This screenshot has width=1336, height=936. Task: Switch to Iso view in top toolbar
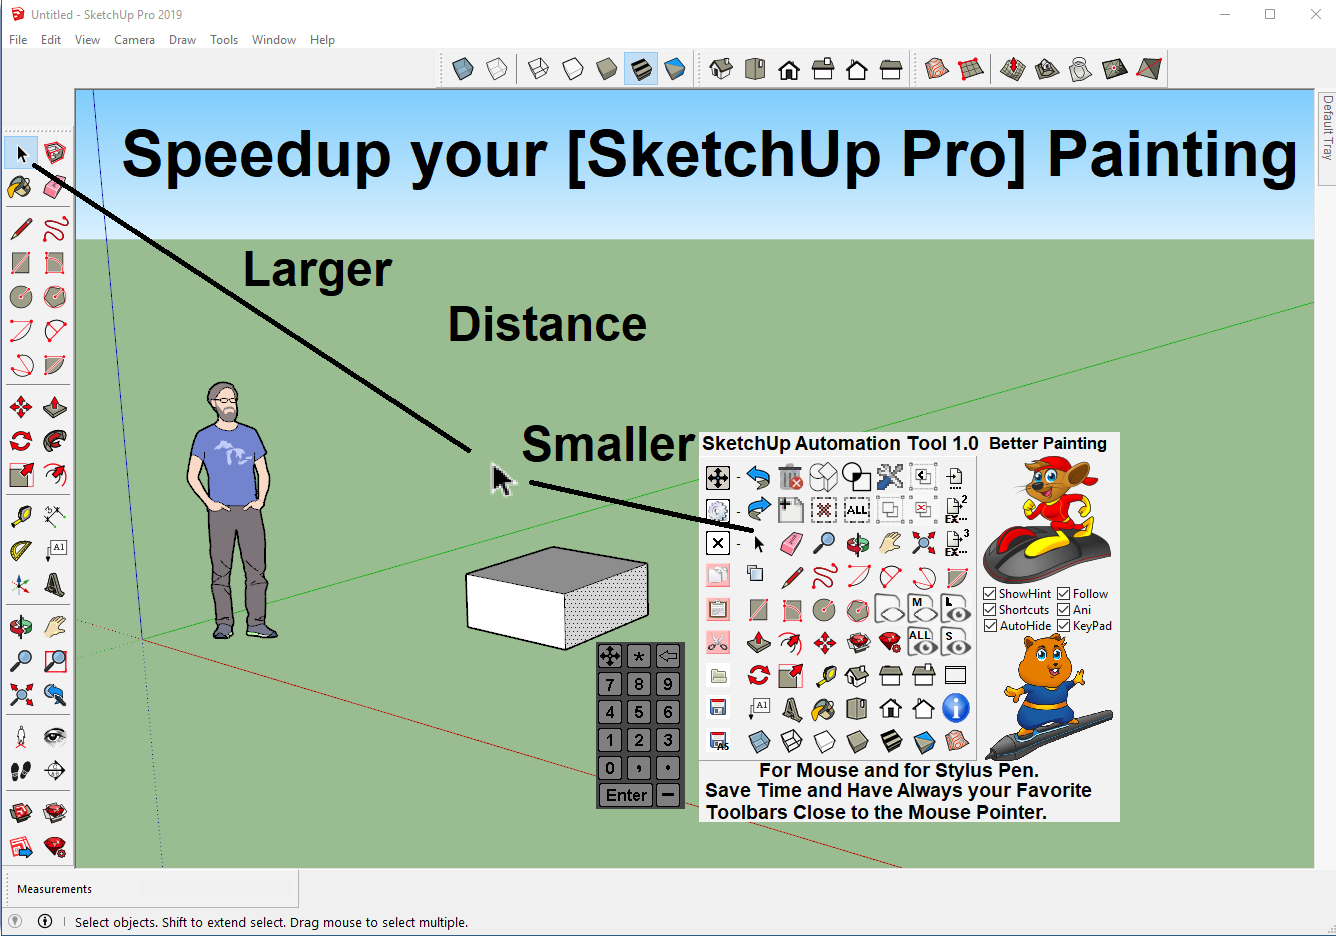[x=721, y=69]
